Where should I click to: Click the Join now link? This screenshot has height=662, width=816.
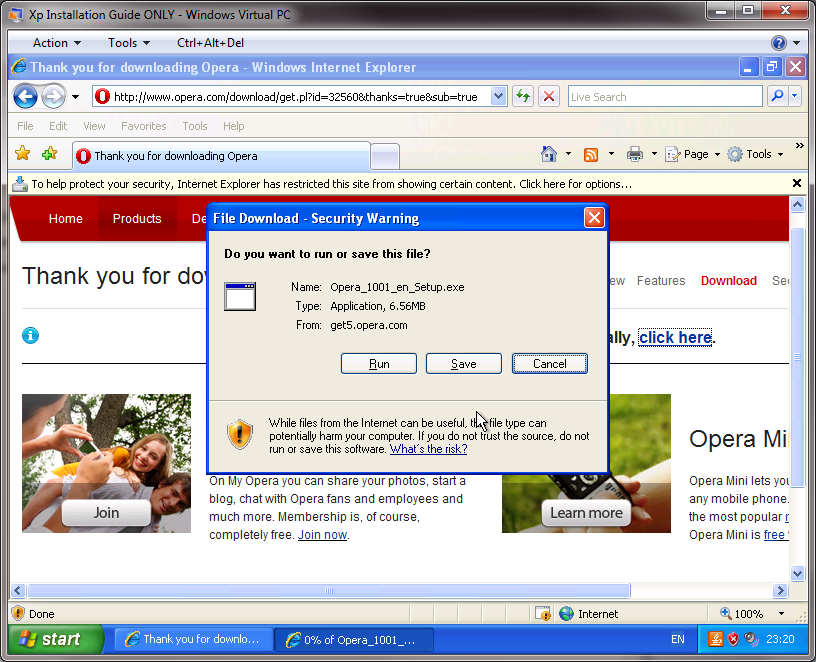coord(322,535)
